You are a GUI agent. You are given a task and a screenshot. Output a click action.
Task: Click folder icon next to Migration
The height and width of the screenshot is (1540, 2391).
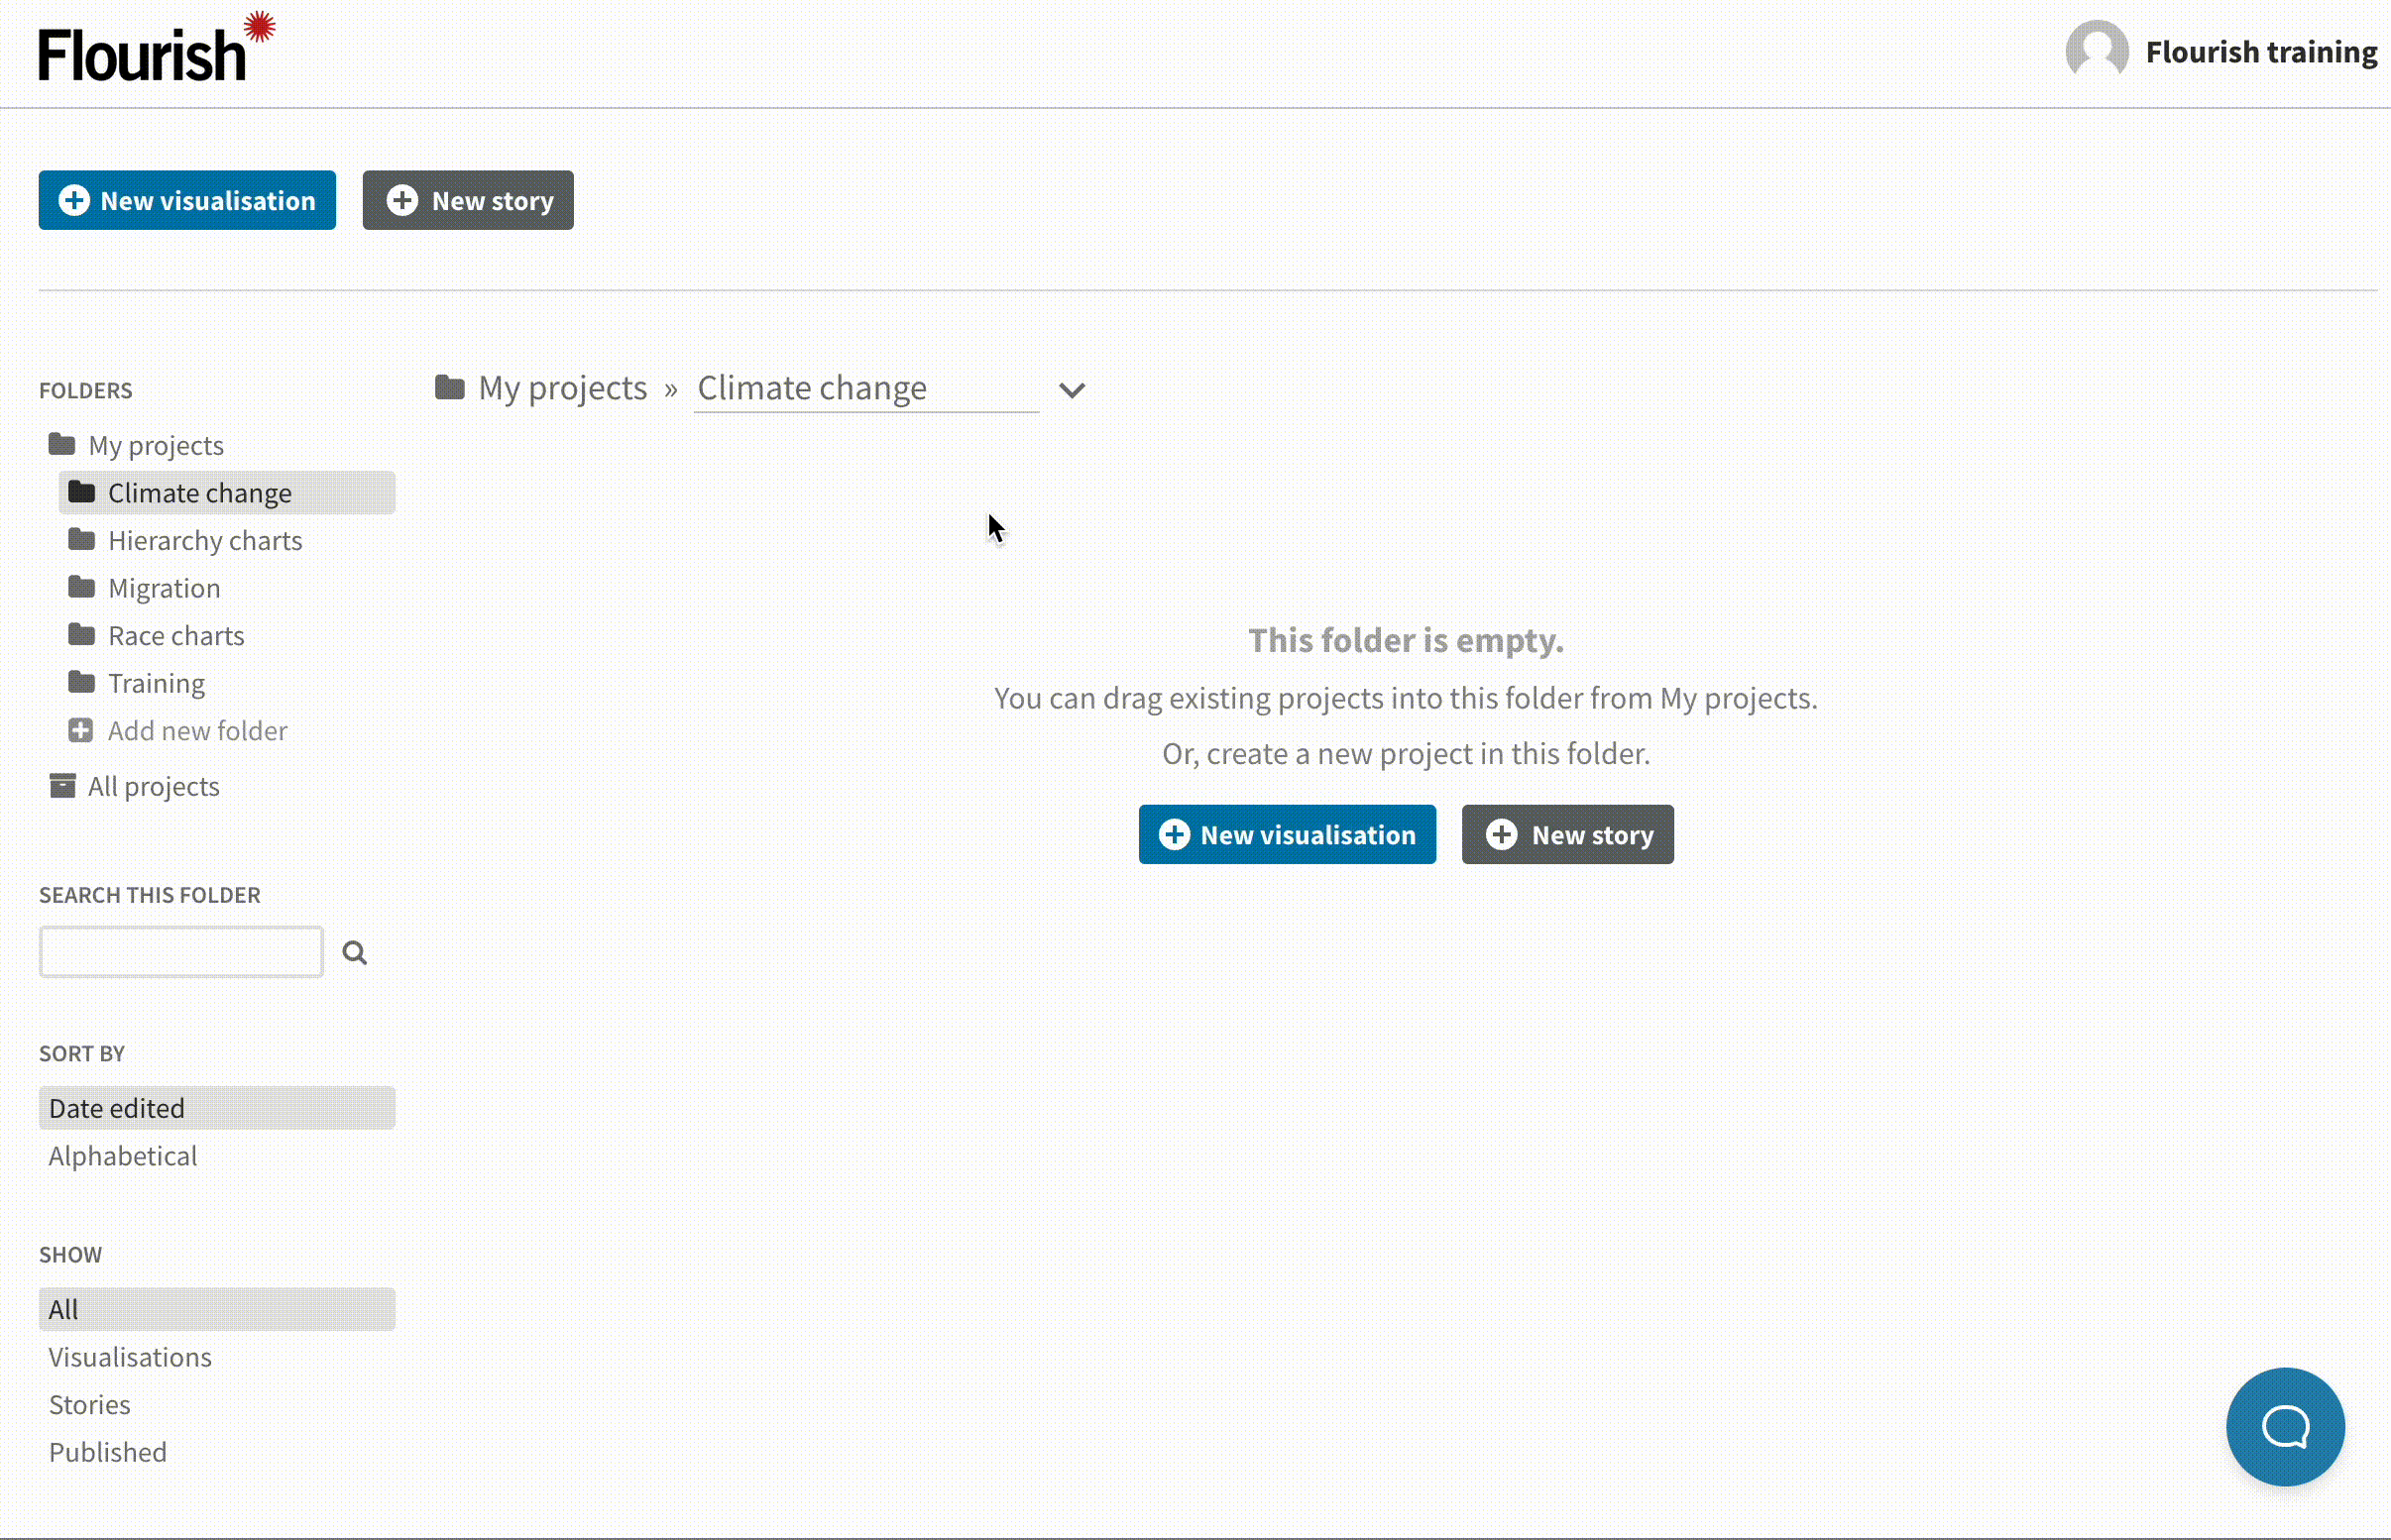[81, 587]
